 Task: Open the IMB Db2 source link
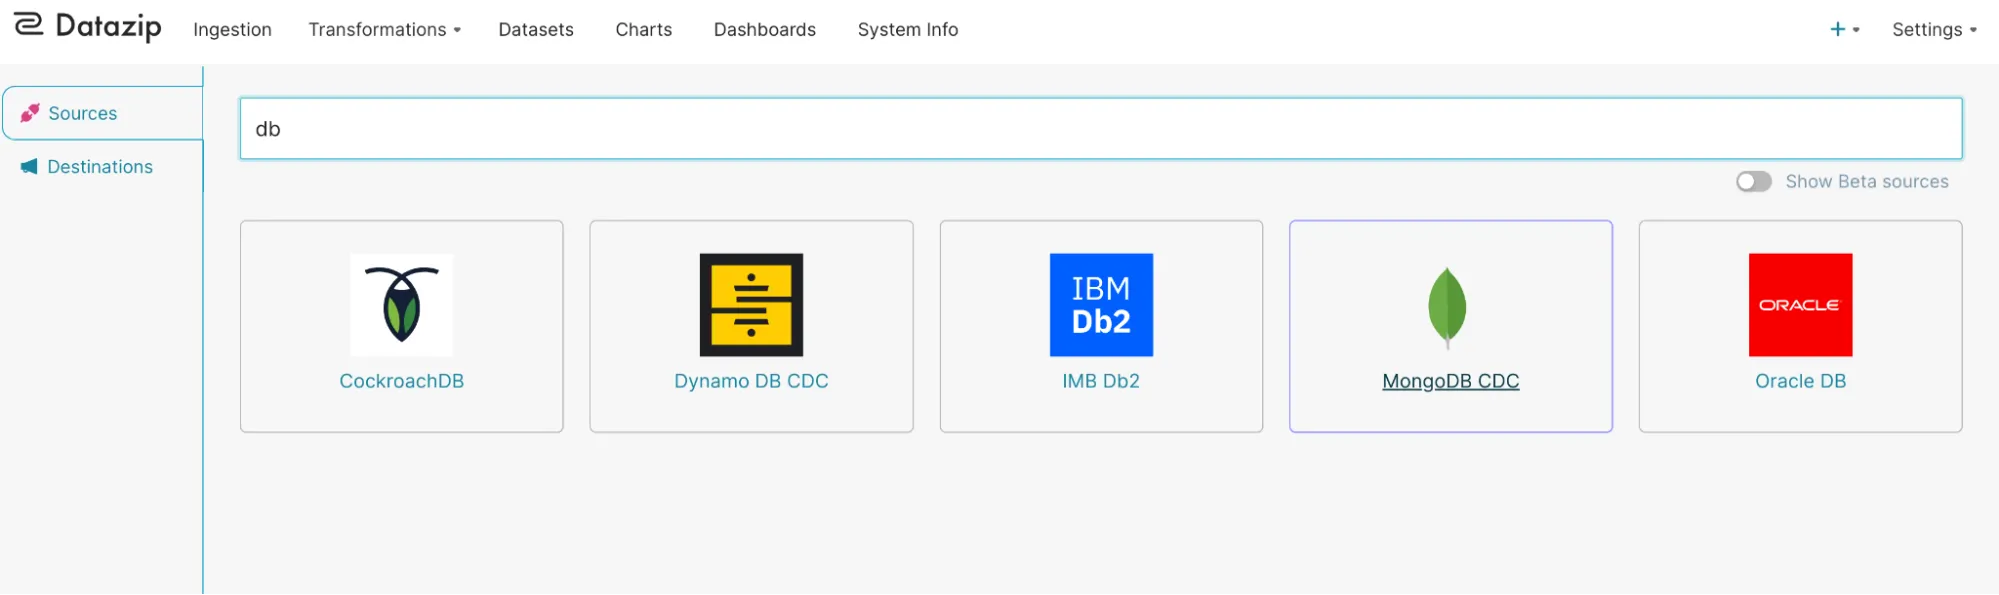pyautogui.click(x=1101, y=381)
